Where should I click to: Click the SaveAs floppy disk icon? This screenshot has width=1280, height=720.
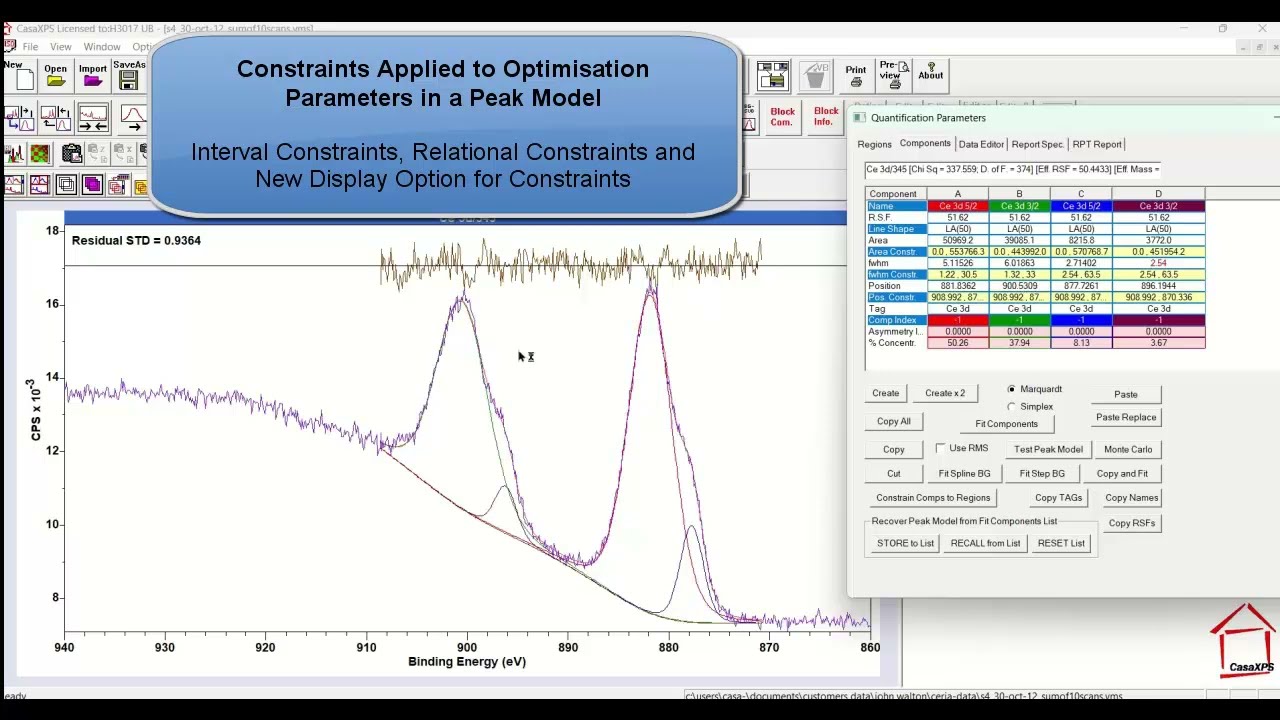coord(129,76)
